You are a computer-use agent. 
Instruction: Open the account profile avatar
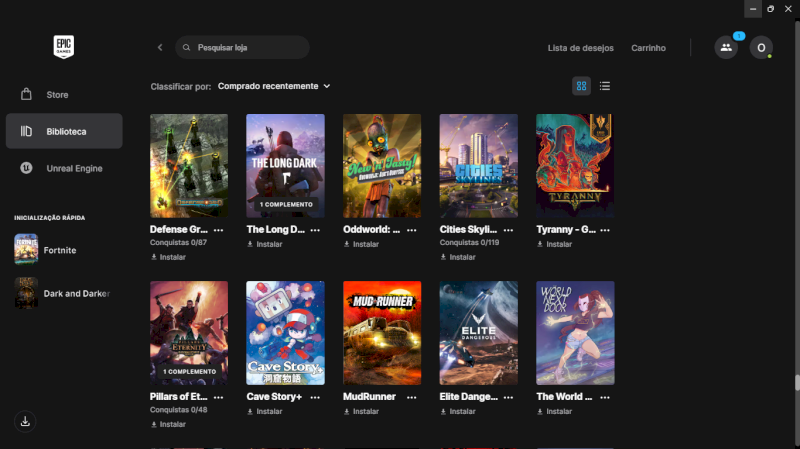click(x=761, y=47)
